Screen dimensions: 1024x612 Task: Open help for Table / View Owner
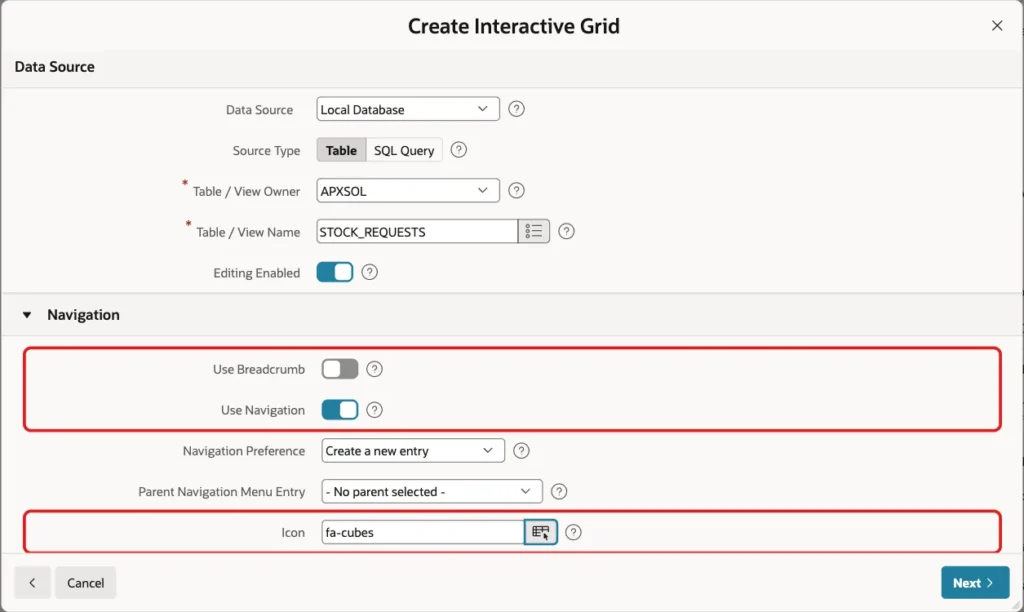coord(516,191)
